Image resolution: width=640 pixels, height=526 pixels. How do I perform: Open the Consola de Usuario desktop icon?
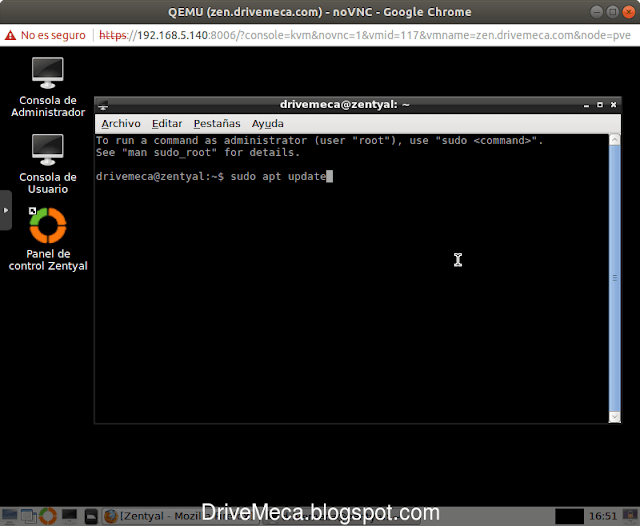click(x=48, y=164)
